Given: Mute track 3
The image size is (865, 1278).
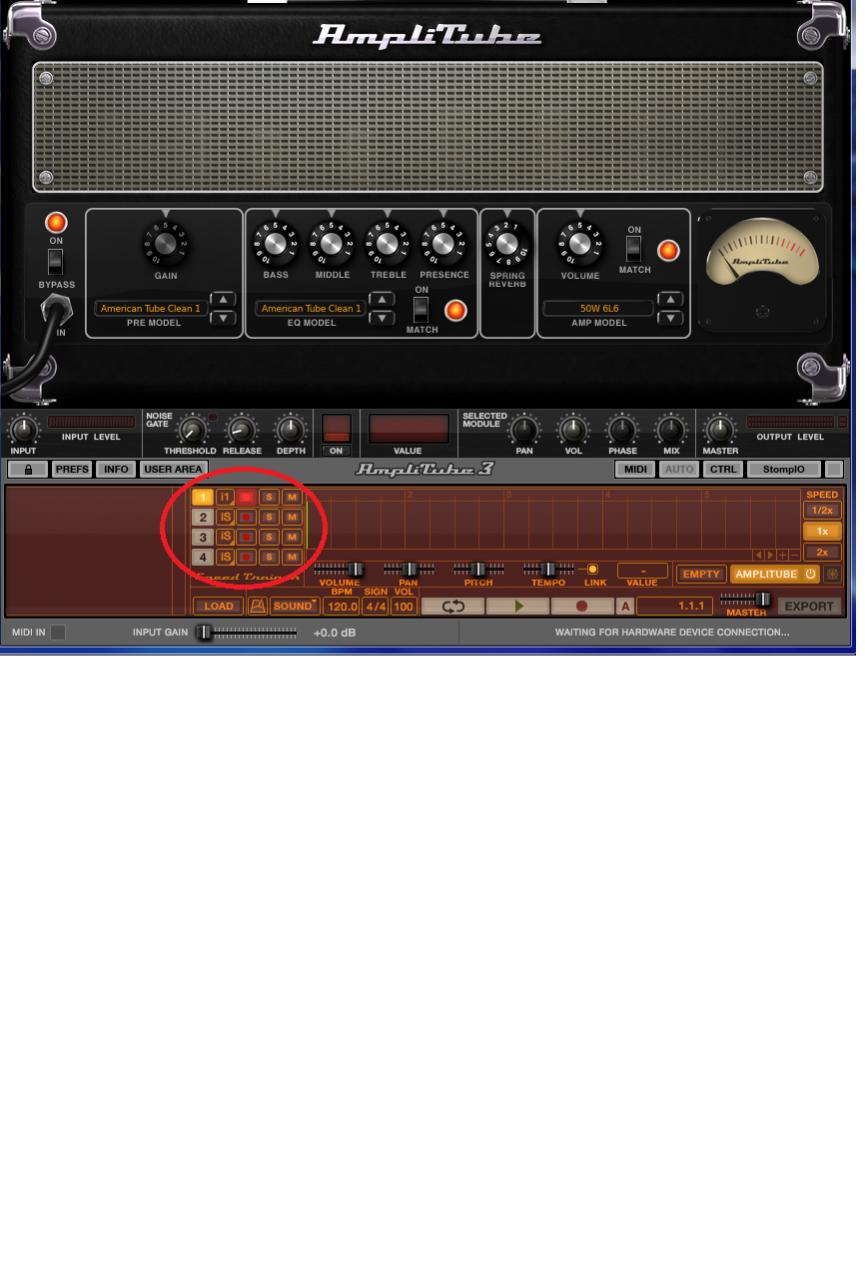Looking at the screenshot, I should [292, 537].
